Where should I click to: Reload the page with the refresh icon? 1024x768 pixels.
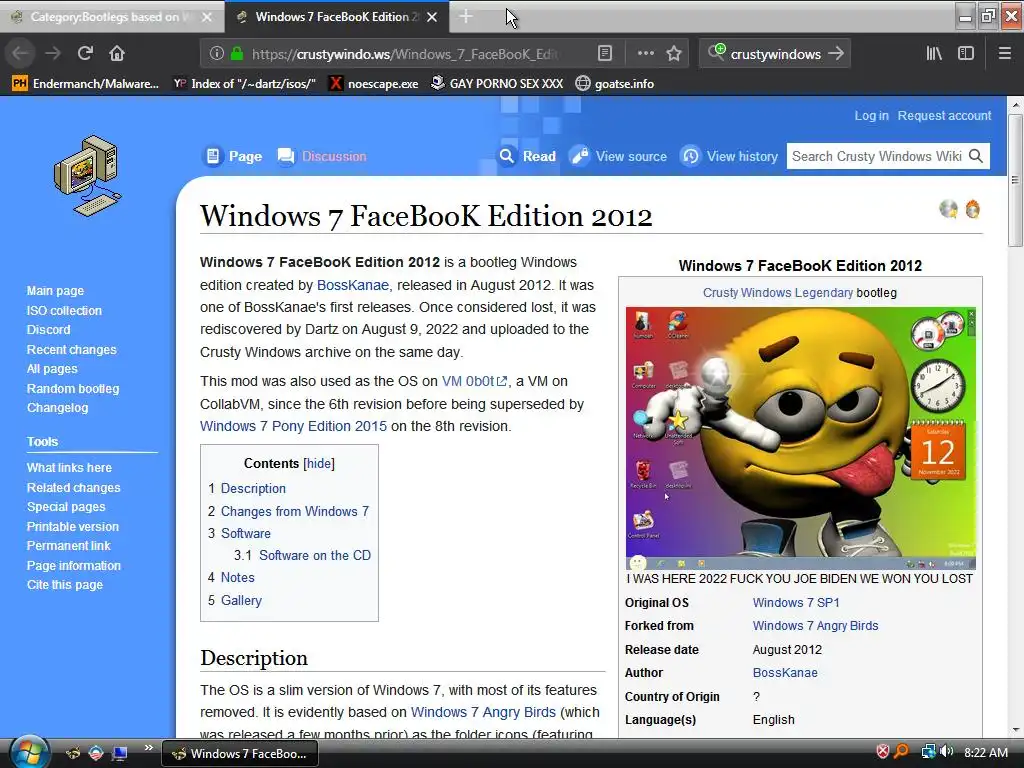click(85, 54)
